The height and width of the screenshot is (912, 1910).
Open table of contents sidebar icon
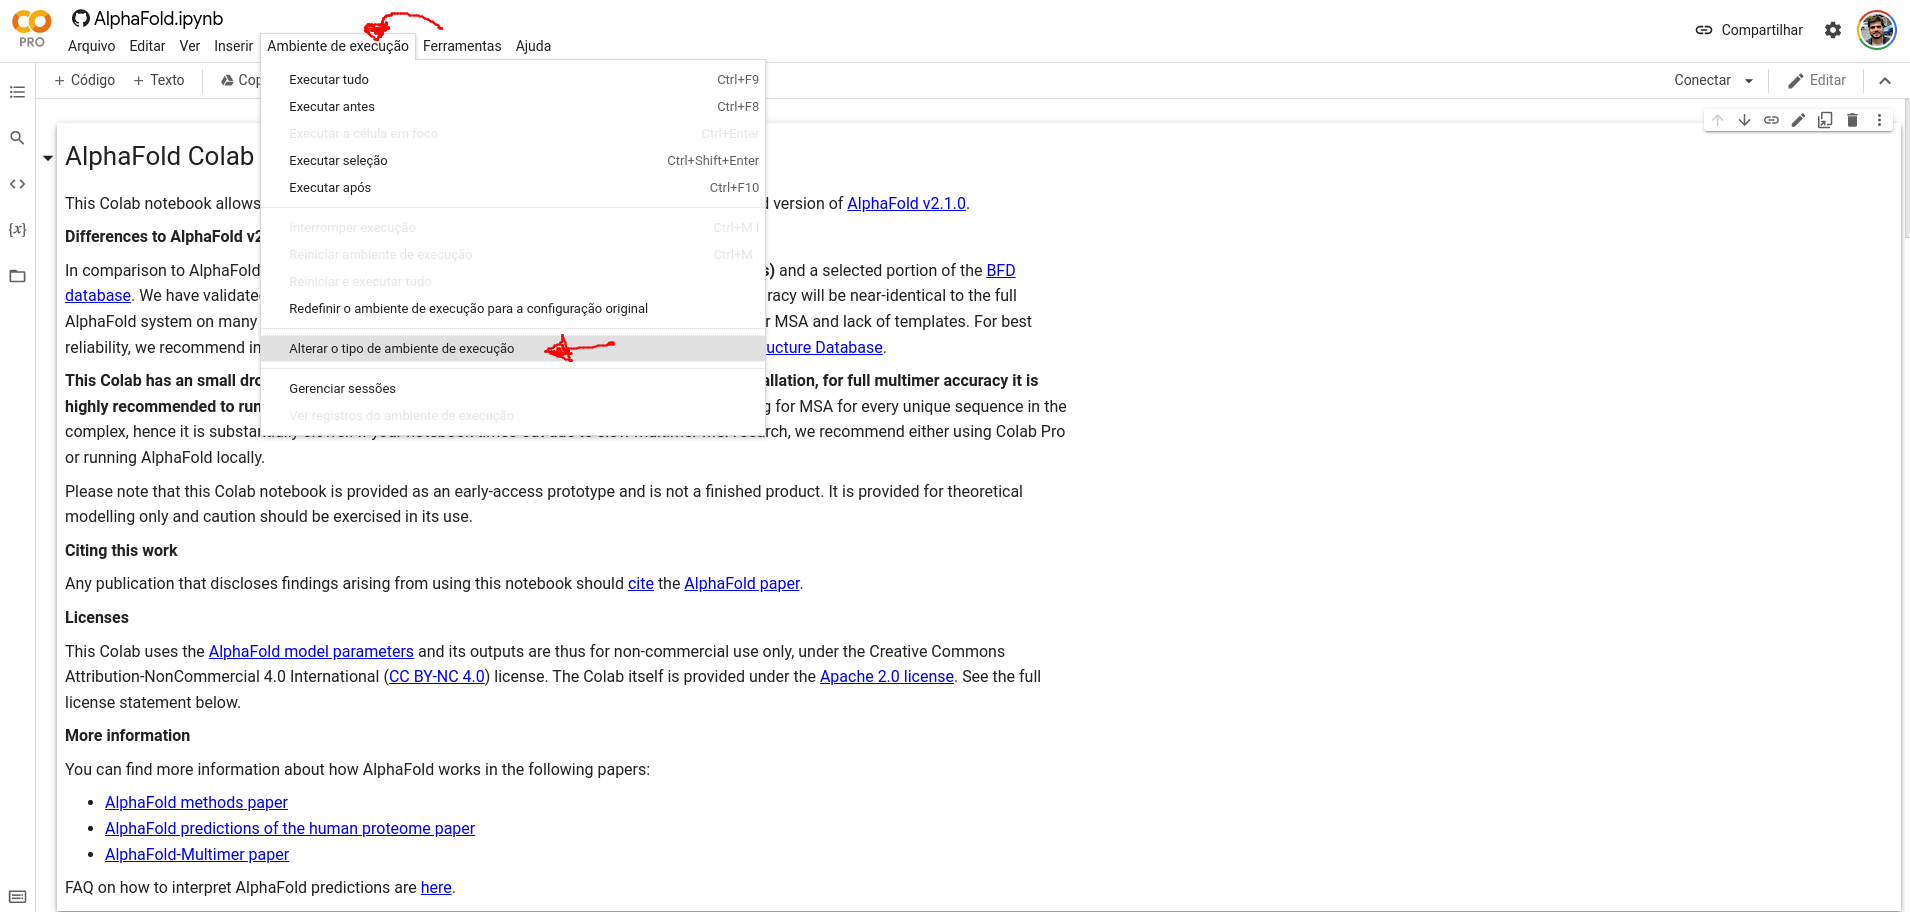(17, 92)
